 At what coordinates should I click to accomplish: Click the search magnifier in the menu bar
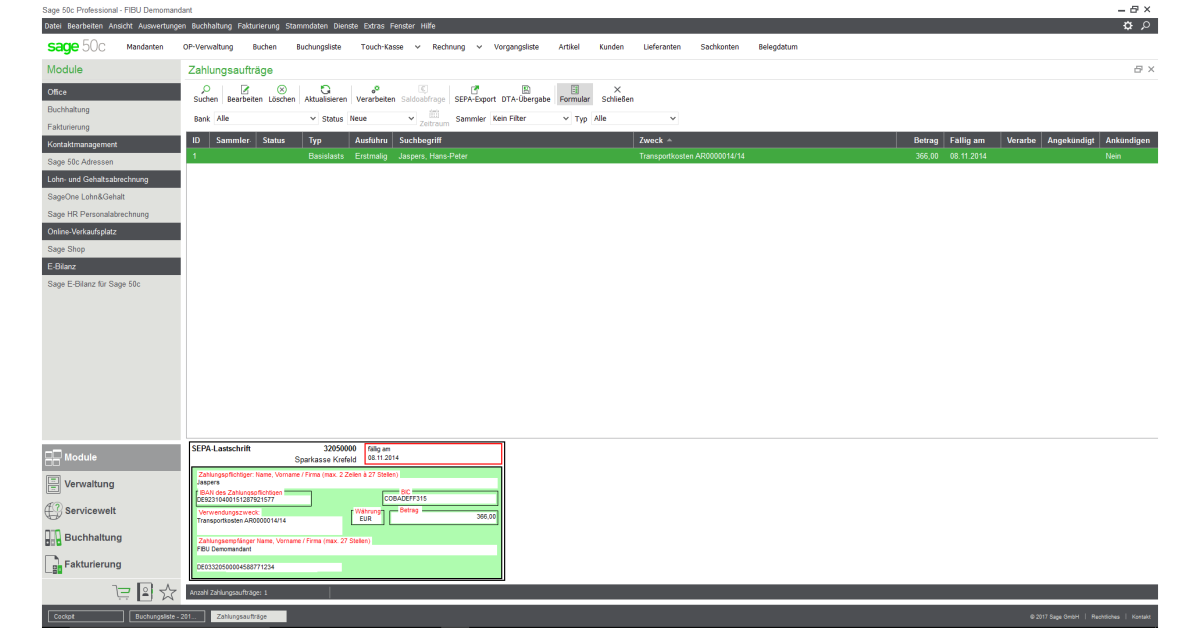tap(1146, 25)
